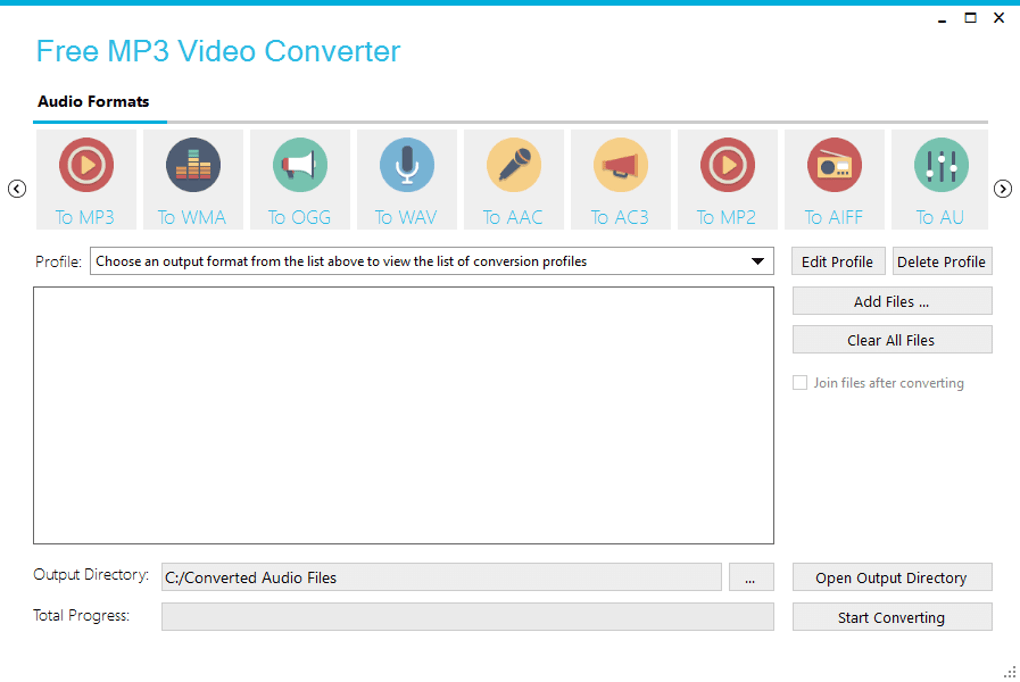Close the Free MP3 Video Converter window
The height and width of the screenshot is (682, 1020).
coord(999,18)
